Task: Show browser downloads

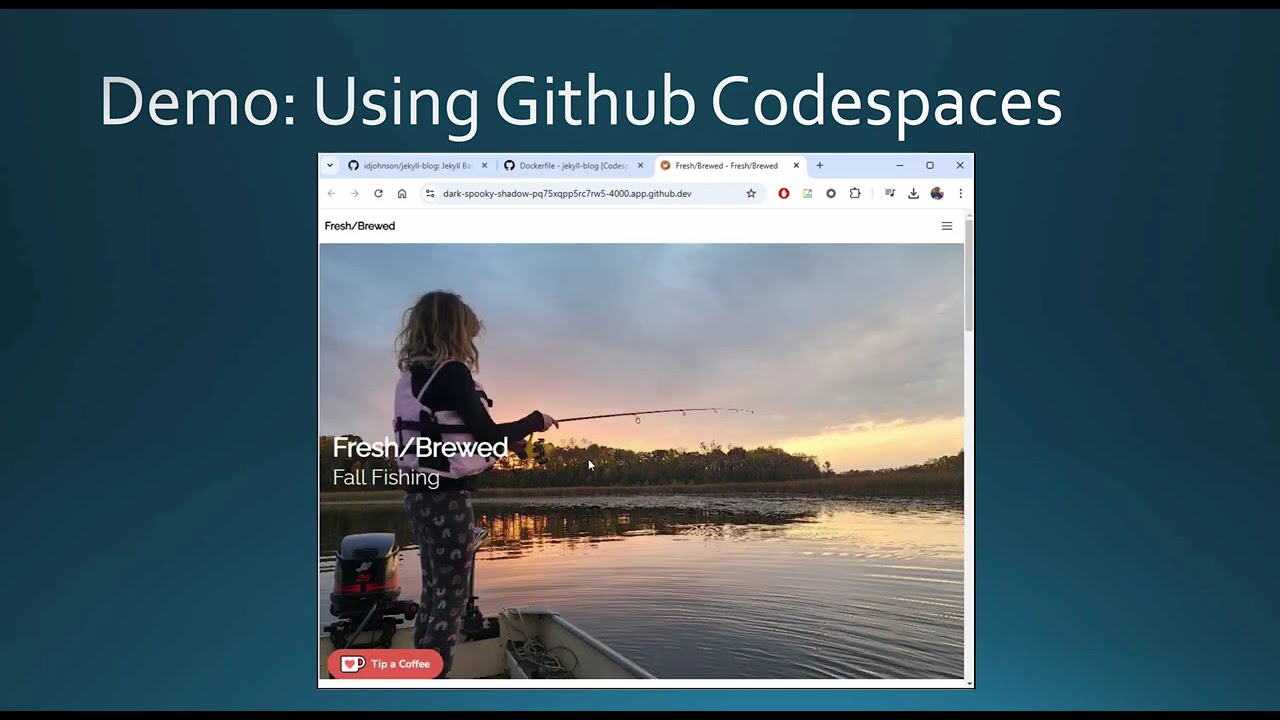Action: (x=913, y=193)
